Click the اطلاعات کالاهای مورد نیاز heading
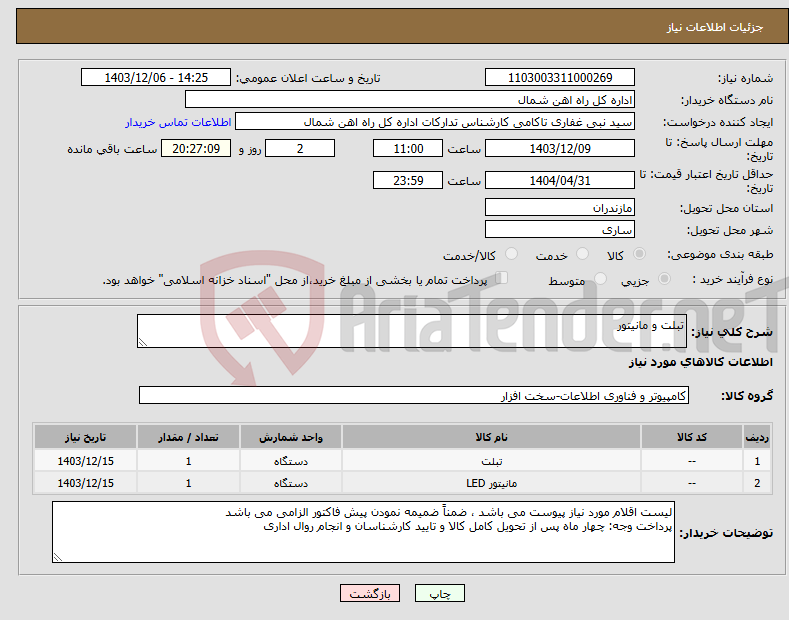 point(700,362)
